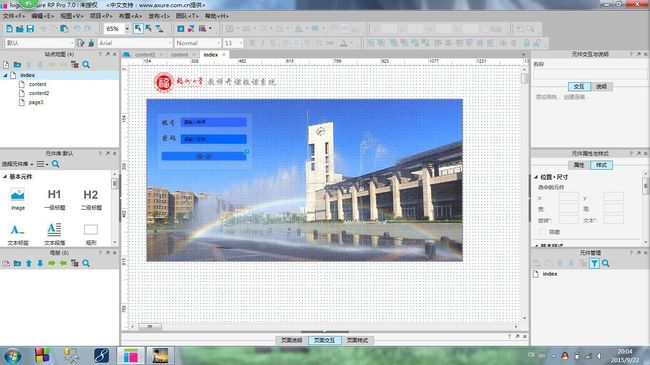Add a new folder in sitemap panel
Screen dimensions: 650x365
17,65
